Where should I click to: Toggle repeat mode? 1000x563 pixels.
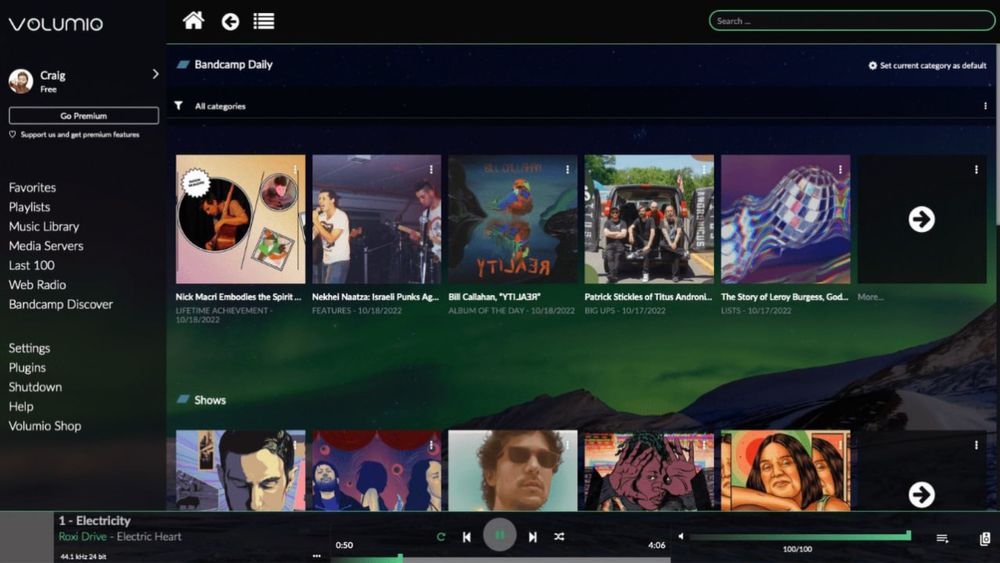pyautogui.click(x=440, y=537)
